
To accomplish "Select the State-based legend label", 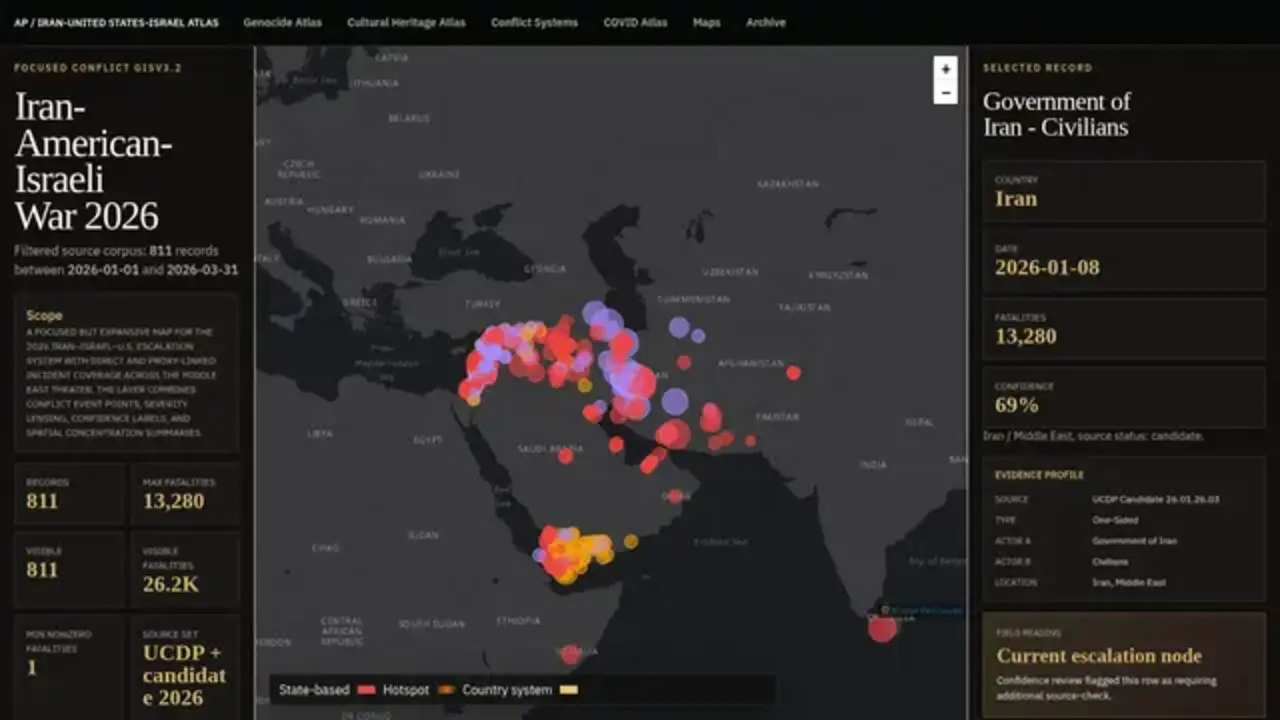I will 314,690.
